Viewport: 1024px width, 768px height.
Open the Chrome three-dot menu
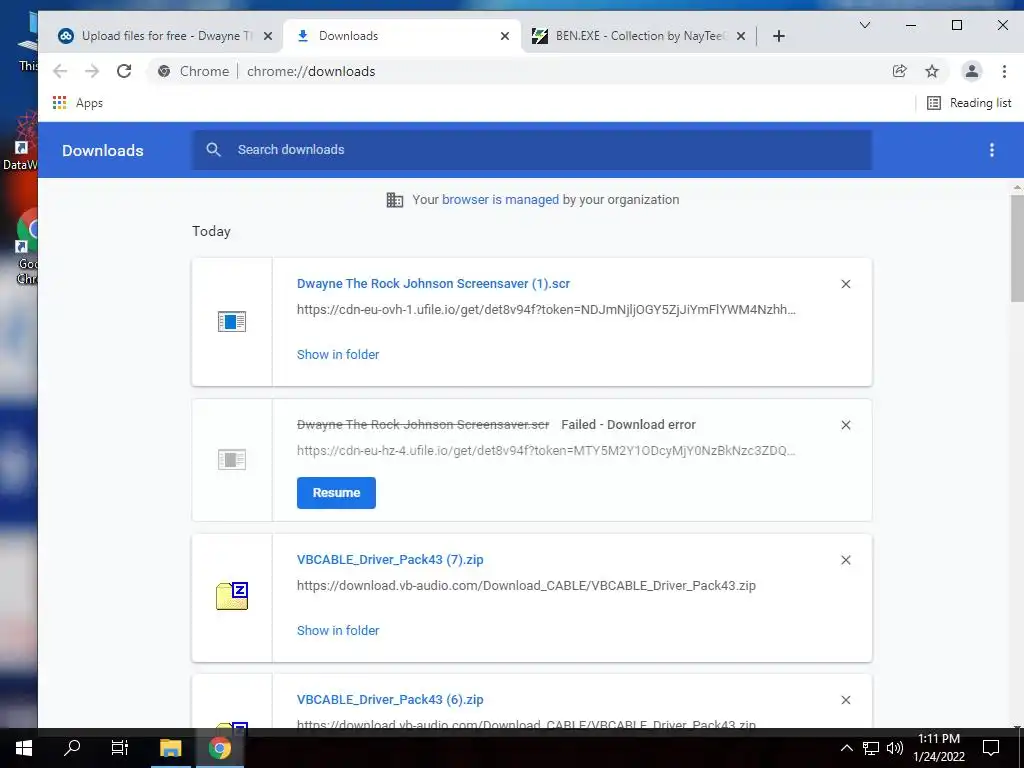(1004, 71)
